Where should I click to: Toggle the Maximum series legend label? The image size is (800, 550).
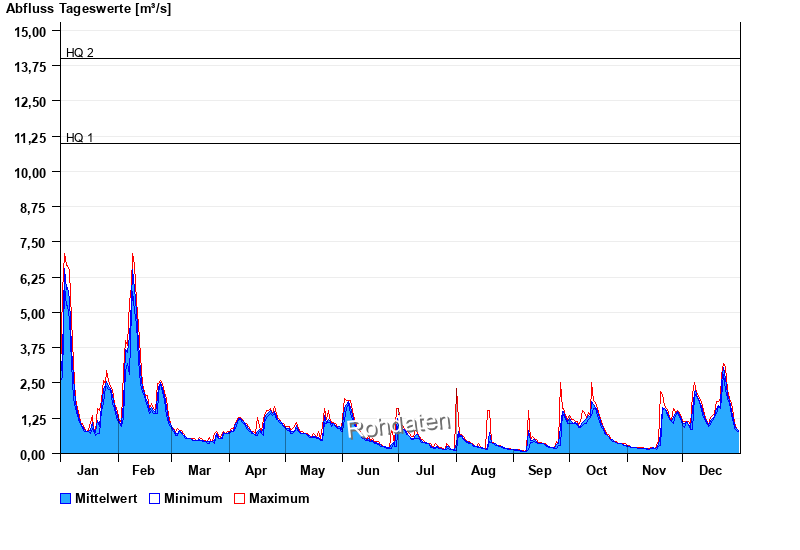(x=279, y=498)
